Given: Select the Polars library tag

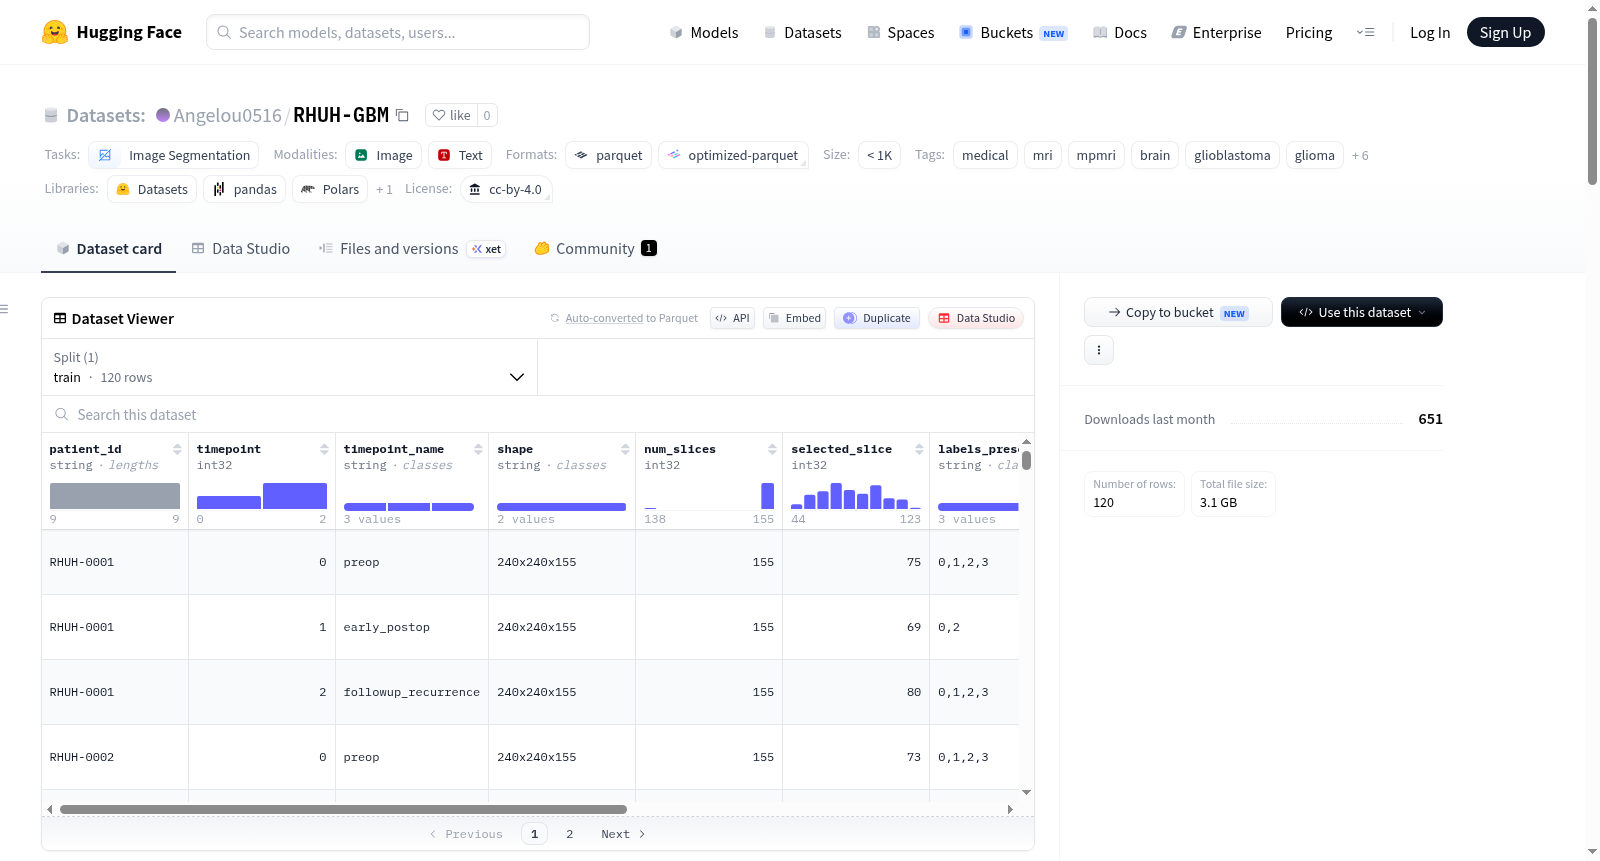Looking at the screenshot, I should [x=330, y=189].
